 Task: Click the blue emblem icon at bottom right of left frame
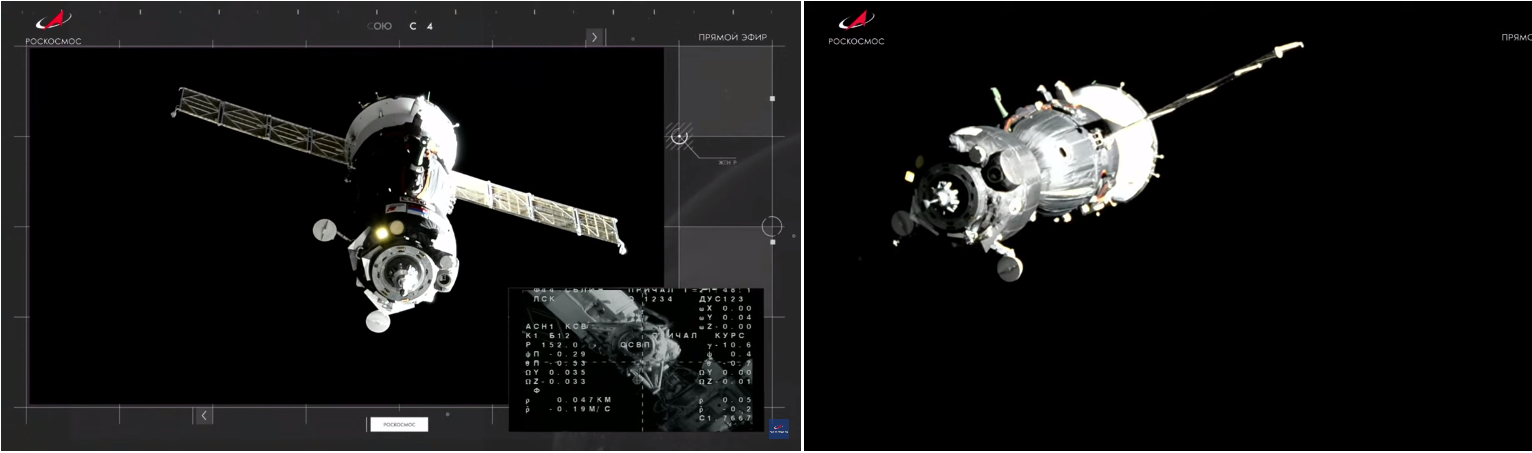(778, 428)
